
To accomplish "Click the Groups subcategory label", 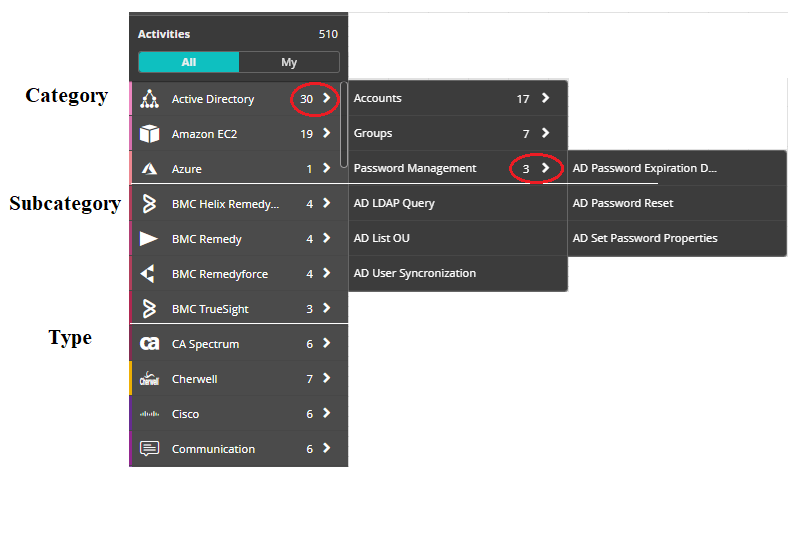I will tap(373, 133).
